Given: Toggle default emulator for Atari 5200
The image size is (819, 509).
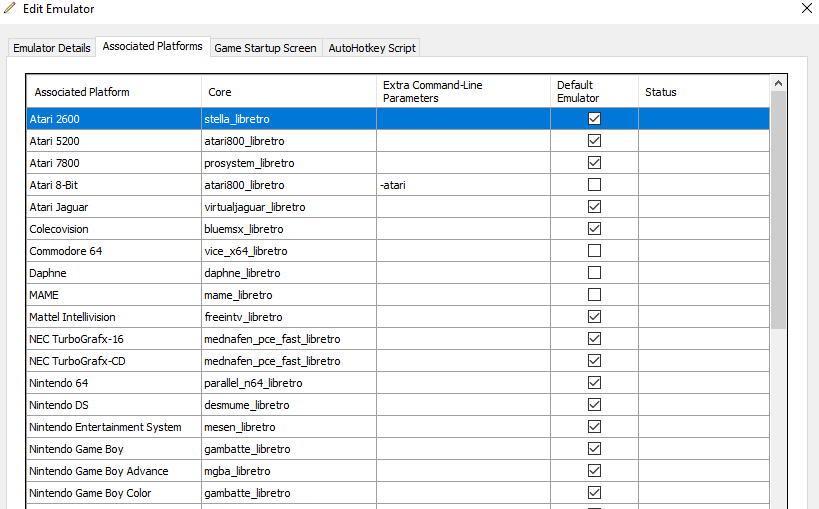Looking at the screenshot, I should [x=594, y=141].
